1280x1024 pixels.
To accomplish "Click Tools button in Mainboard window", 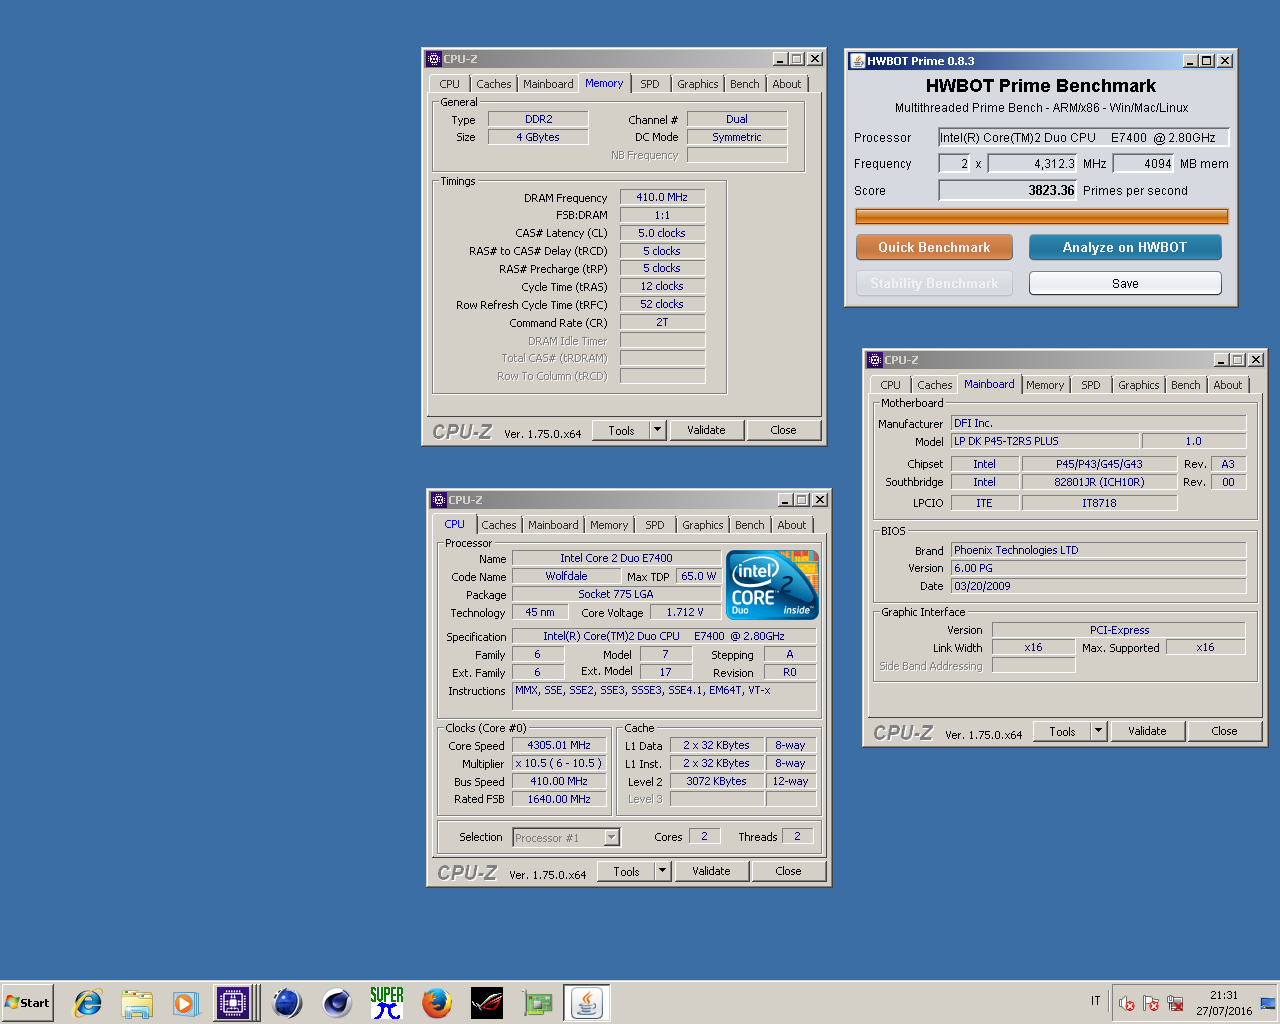I will pos(1062,731).
